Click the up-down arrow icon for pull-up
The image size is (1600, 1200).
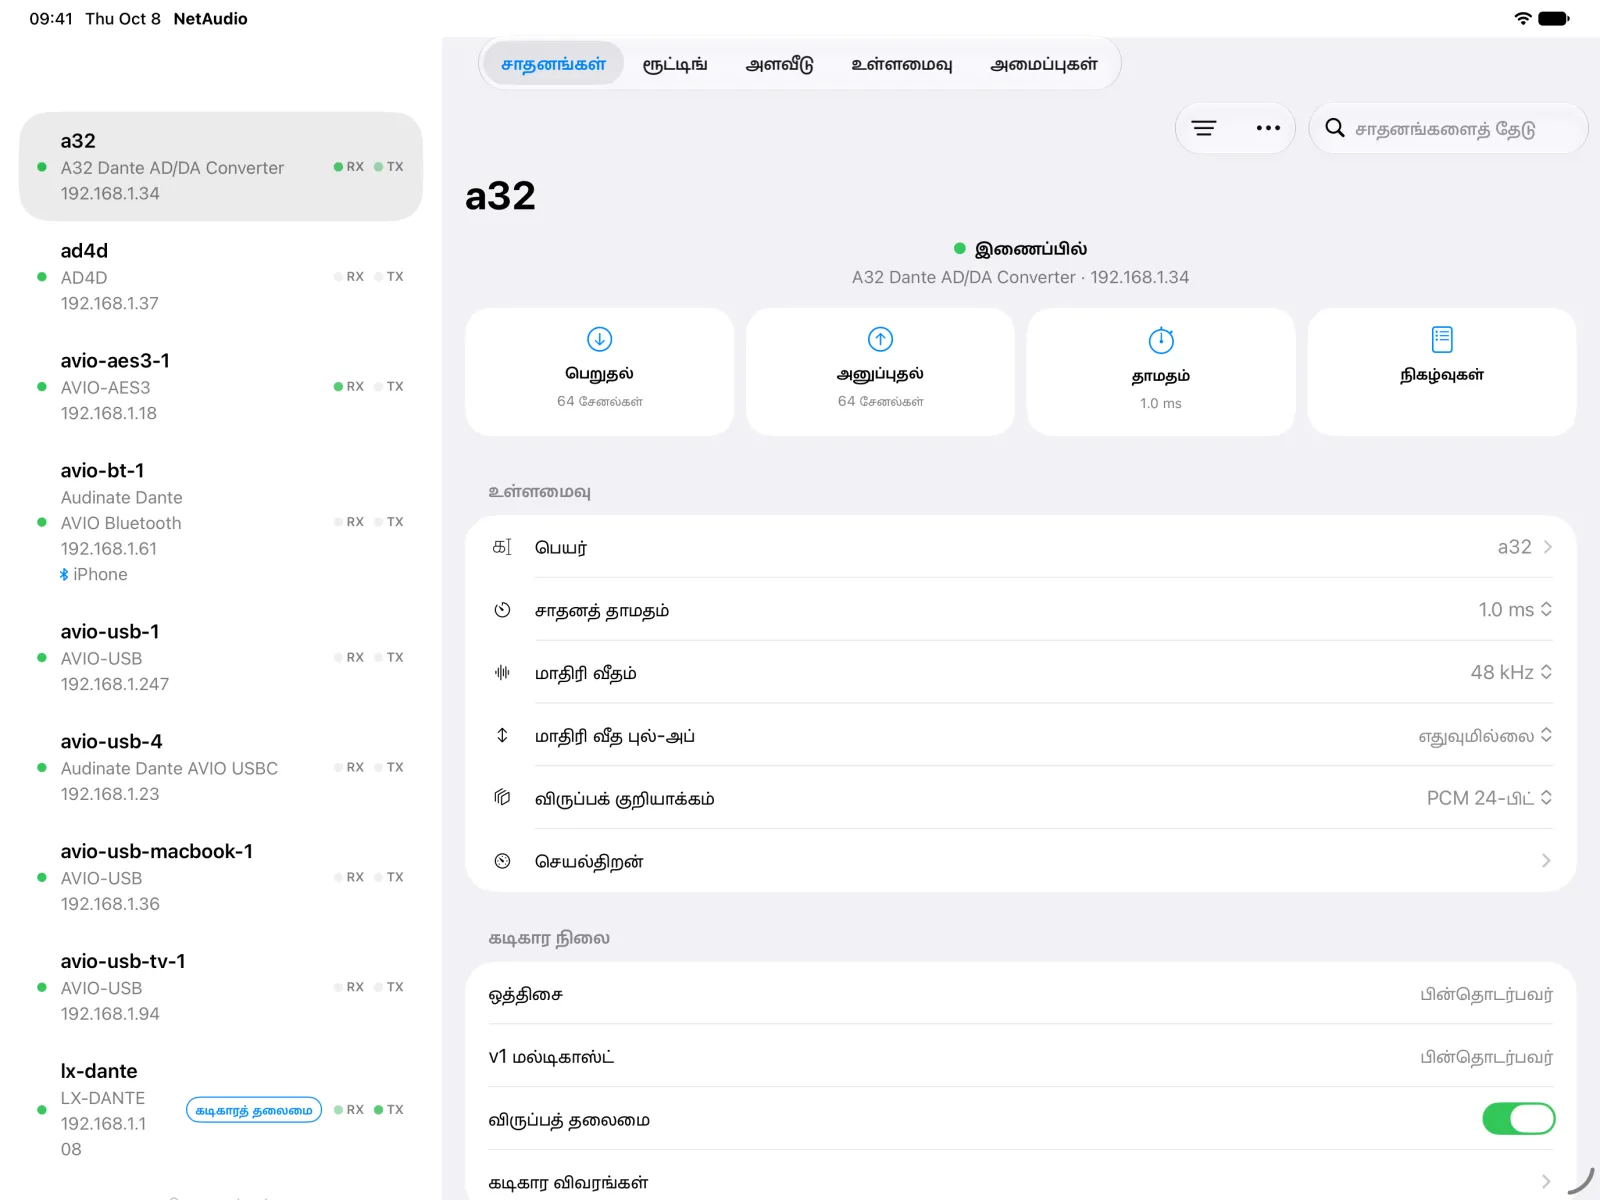(x=502, y=735)
